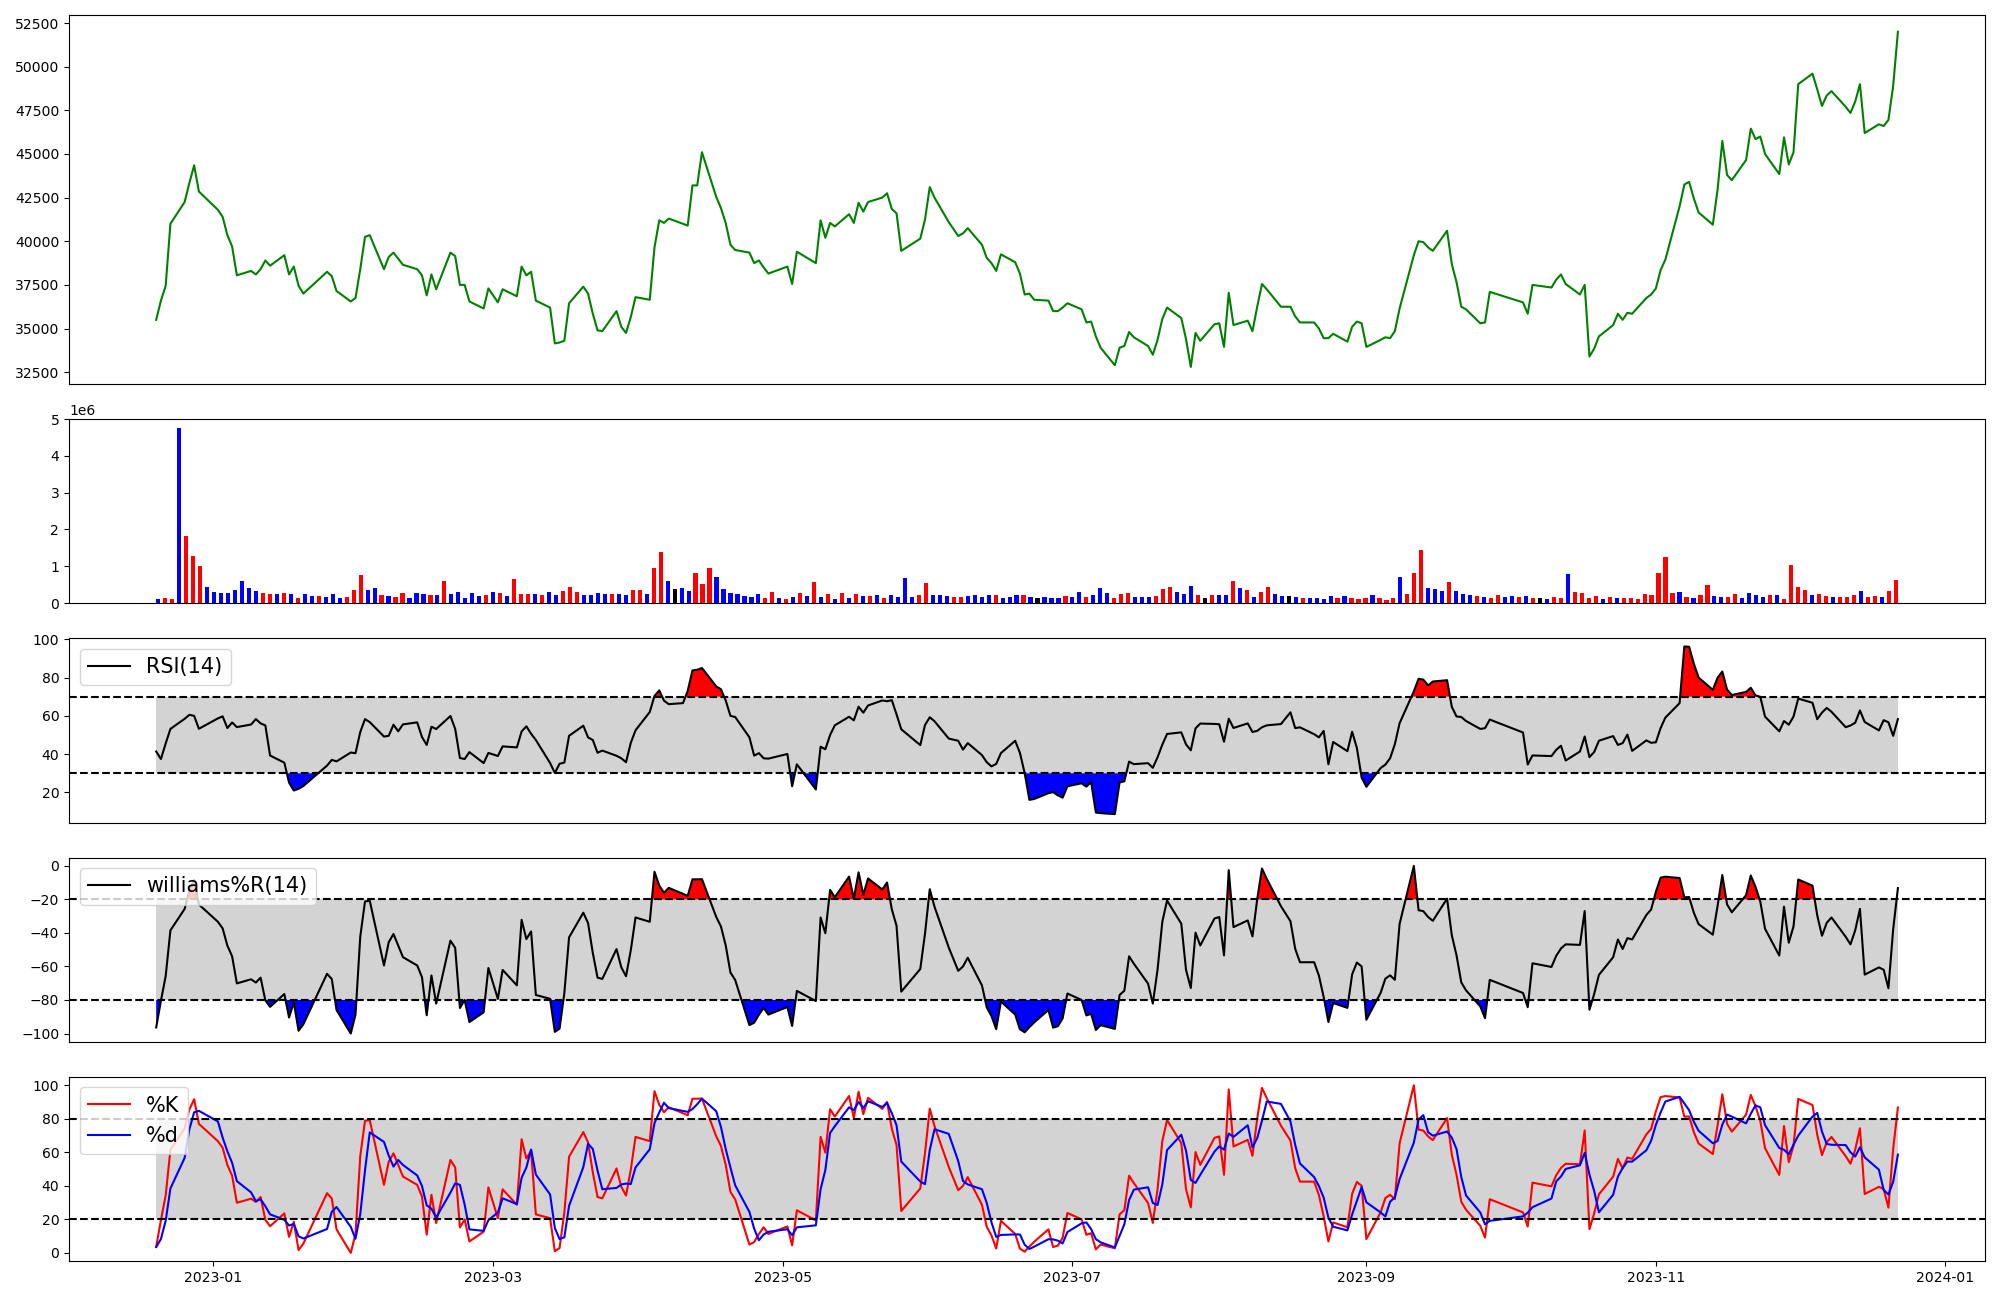Click the williams%R(14) legend label
This screenshot has height=1300, width=2000.
pyautogui.click(x=226, y=885)
